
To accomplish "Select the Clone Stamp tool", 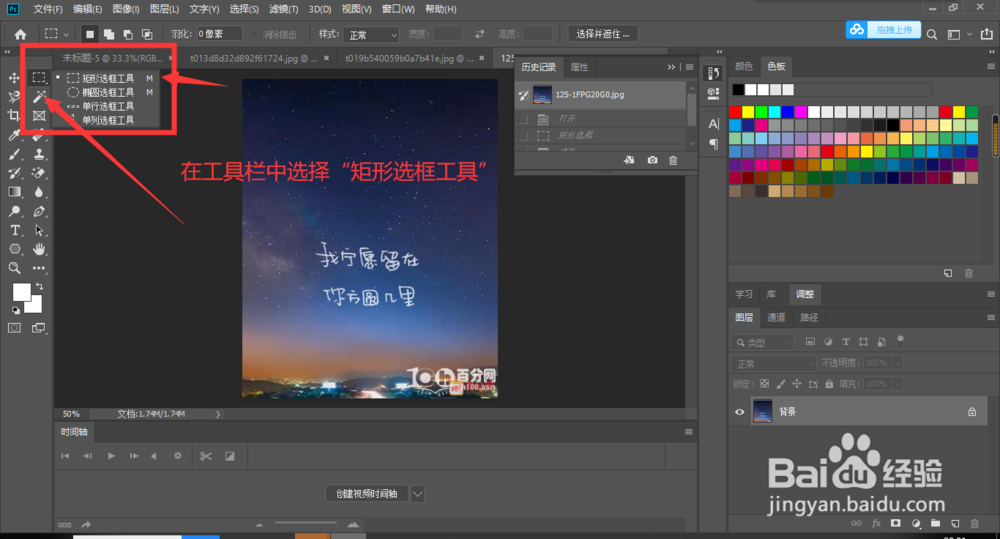I will tap(39, 154).
